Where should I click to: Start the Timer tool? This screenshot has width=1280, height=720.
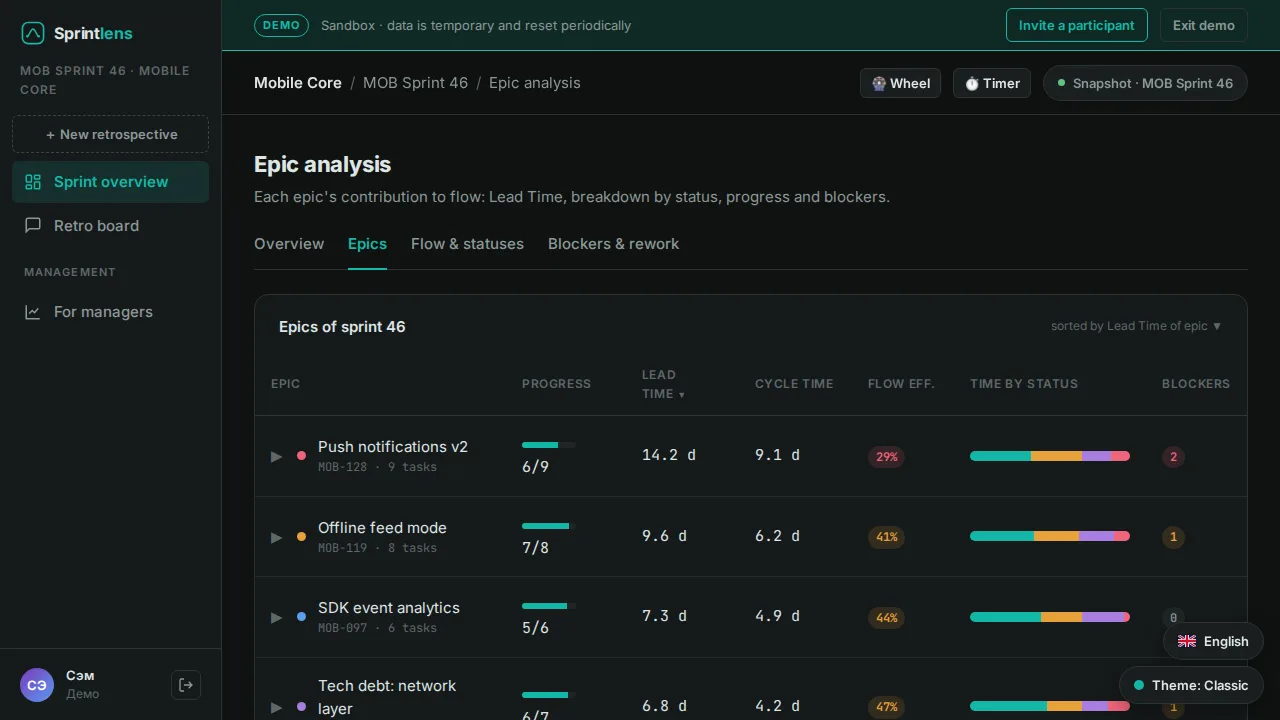tap(992, 83)
